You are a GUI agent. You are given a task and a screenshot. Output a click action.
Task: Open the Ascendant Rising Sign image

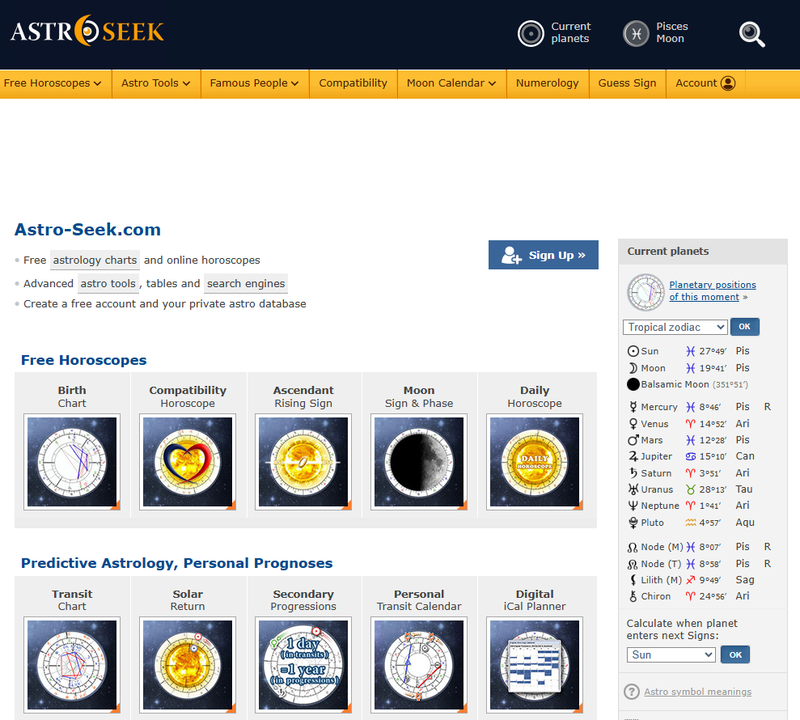pos(304,462)
